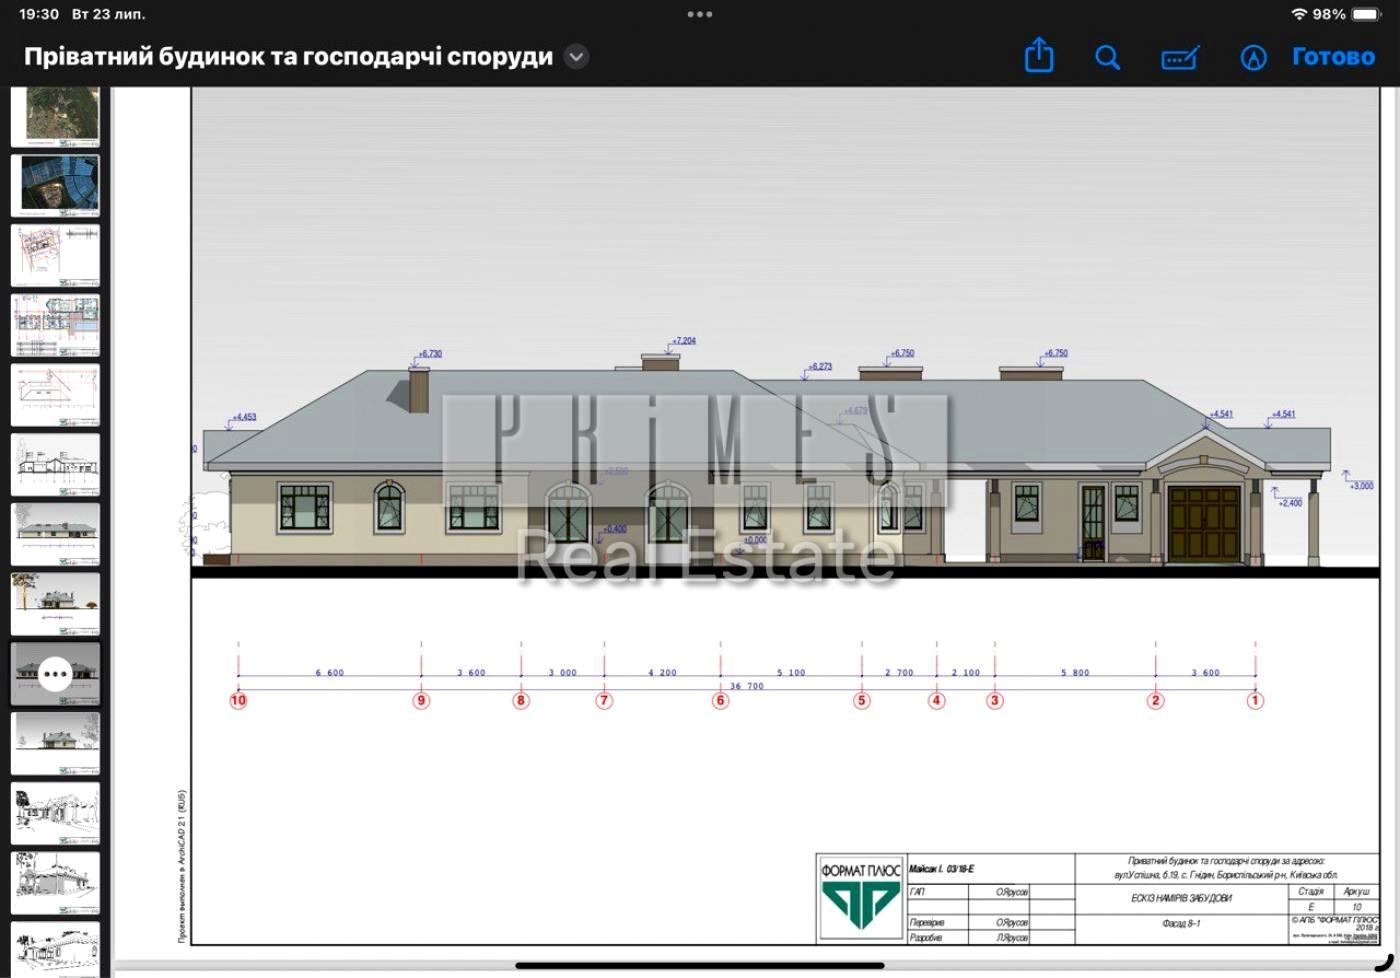Screen dimensions: 1400x978
Task: Go to the thumbnail directly below selected page
Action: pos(55,743)
